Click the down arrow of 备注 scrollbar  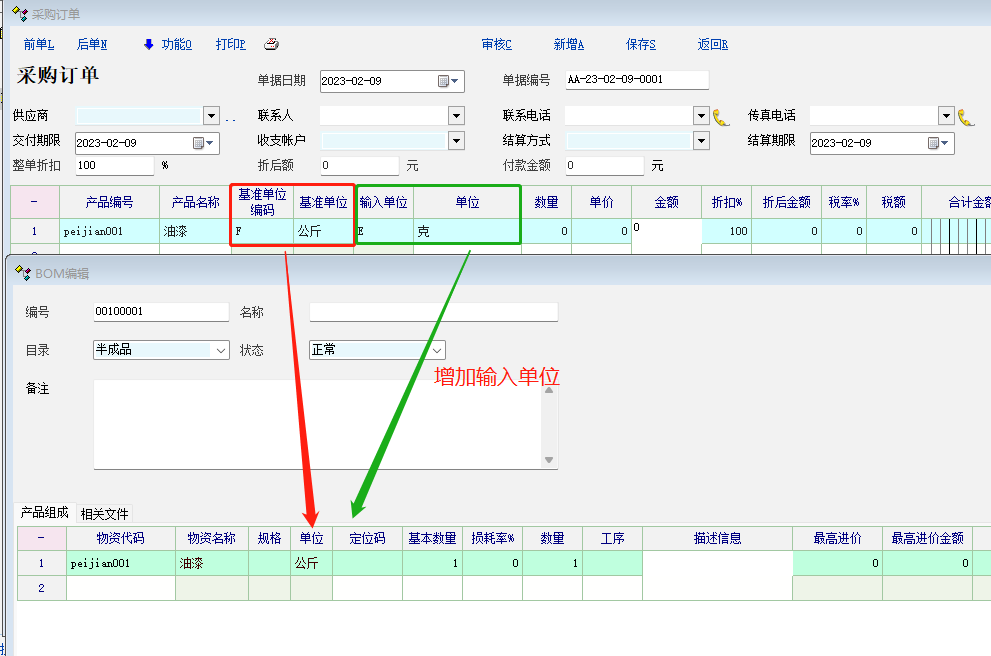[548, 460]
